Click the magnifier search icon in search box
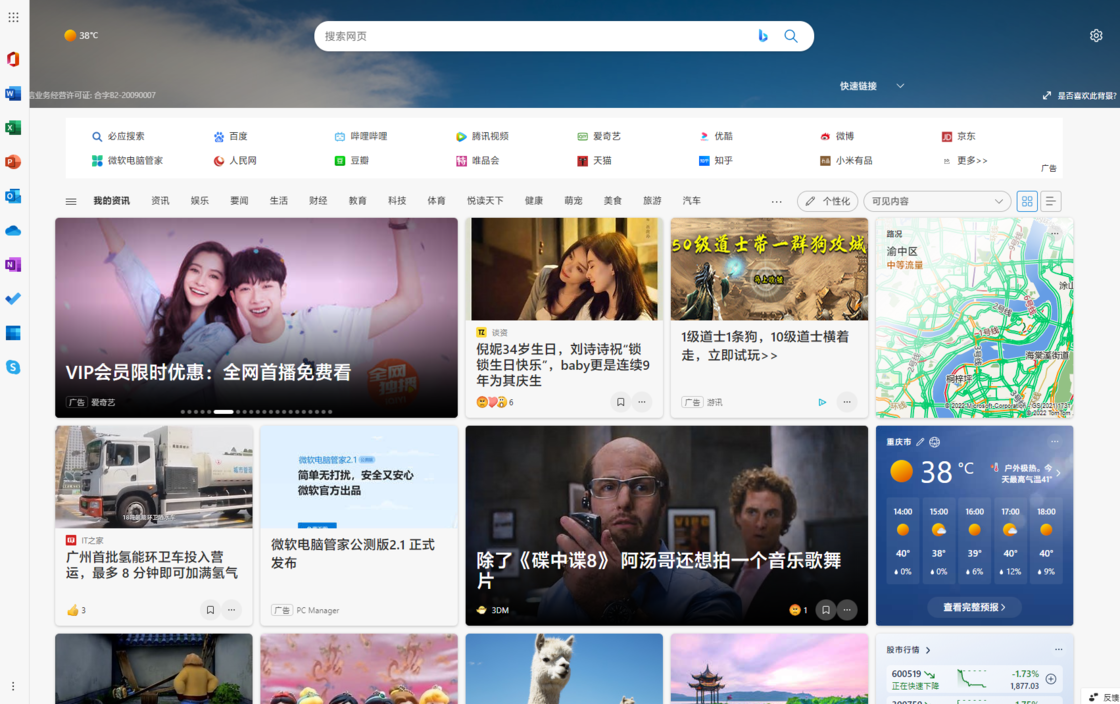The height and width of the screenshot is (704, 1120). tap(791, 36)
